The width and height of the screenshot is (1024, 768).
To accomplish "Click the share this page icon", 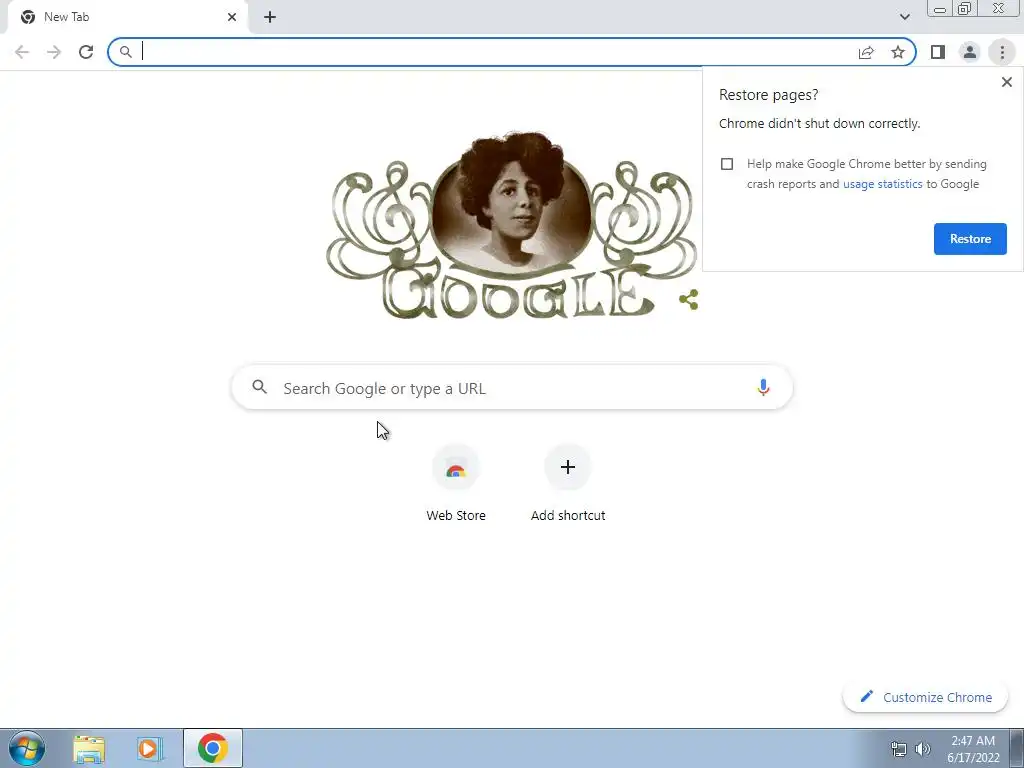I will point(866,52).
